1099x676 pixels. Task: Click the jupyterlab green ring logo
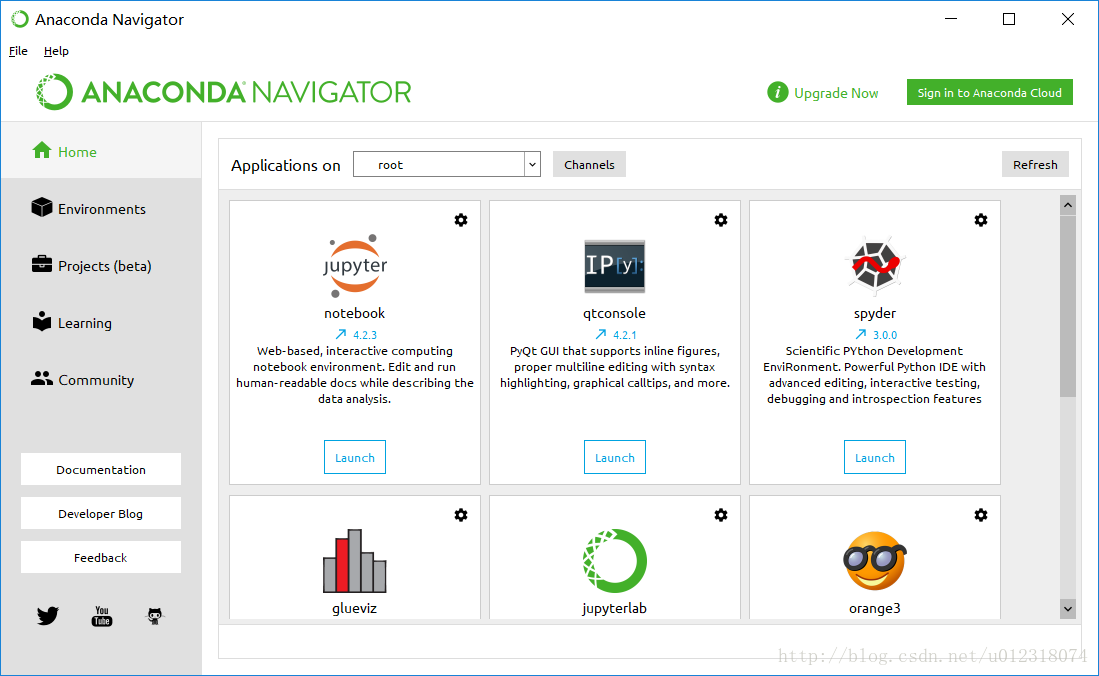(615, 561)
